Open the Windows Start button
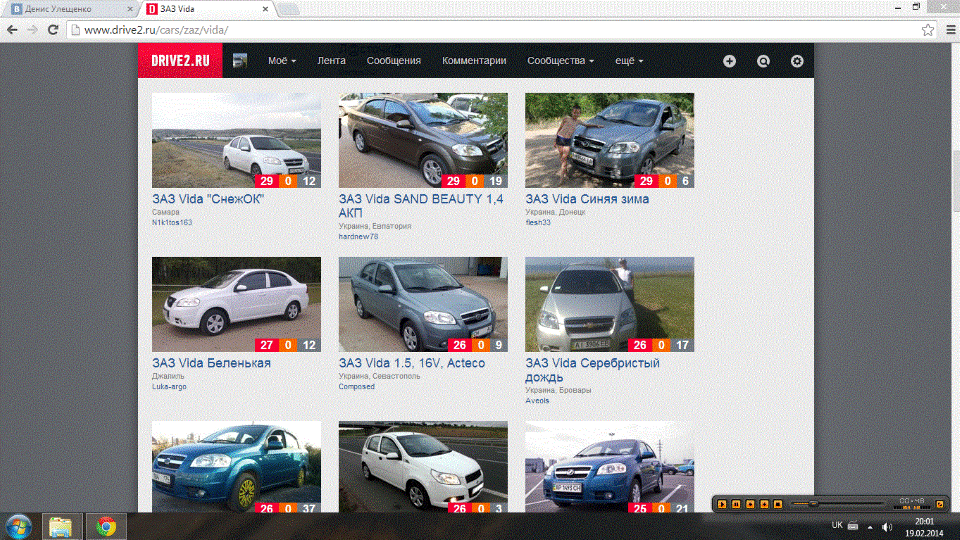960x540 pixels. click(19, 527)
